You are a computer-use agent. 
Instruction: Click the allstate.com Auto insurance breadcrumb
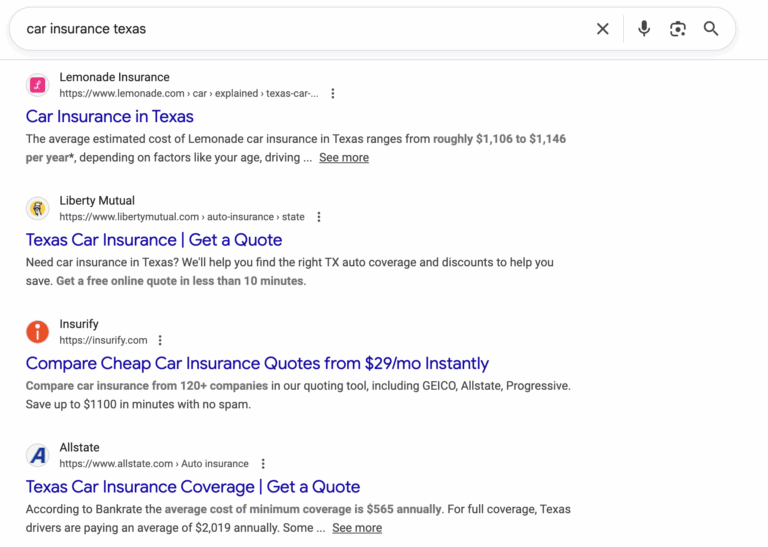coord(154,464)
